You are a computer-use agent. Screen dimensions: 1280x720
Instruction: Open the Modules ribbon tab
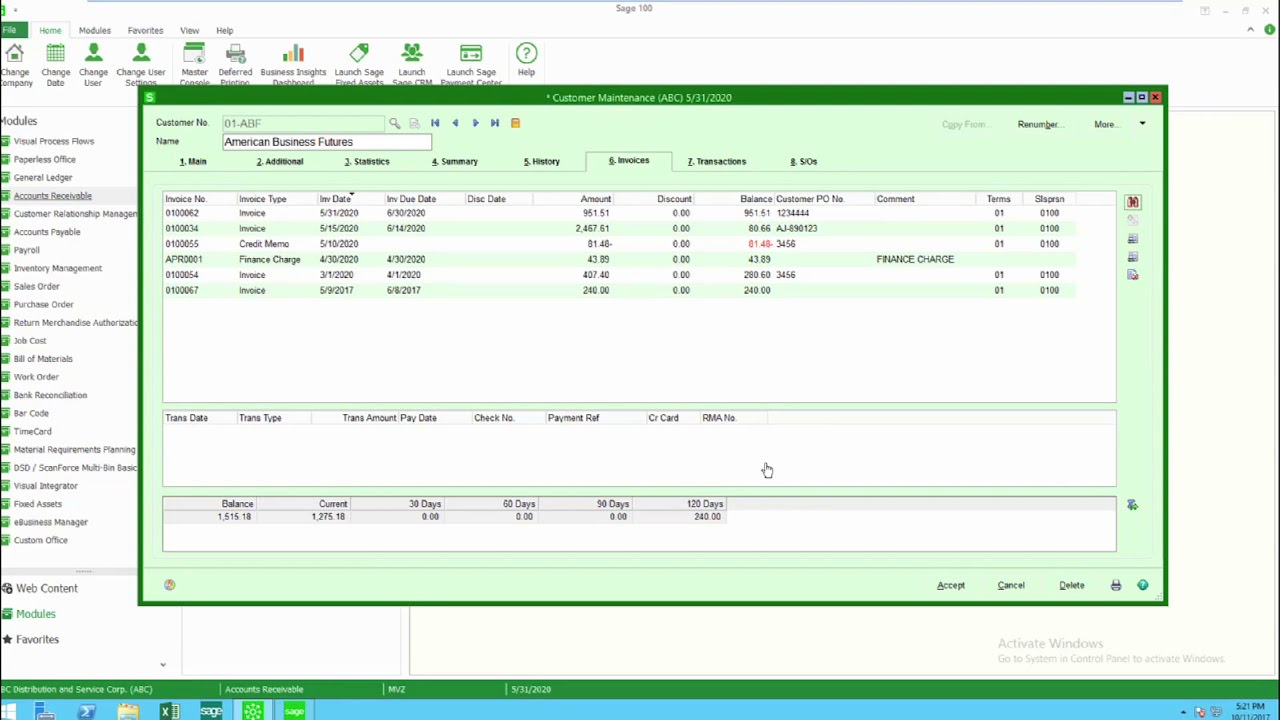coord(95,31)
